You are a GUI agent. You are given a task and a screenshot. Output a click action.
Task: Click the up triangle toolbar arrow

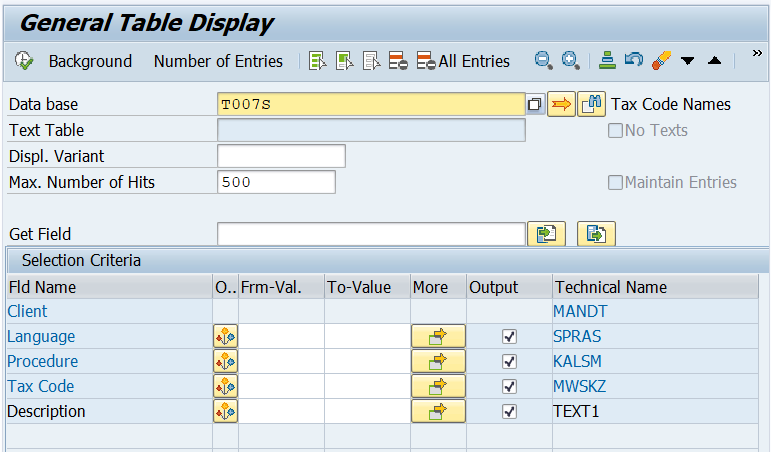714,60
